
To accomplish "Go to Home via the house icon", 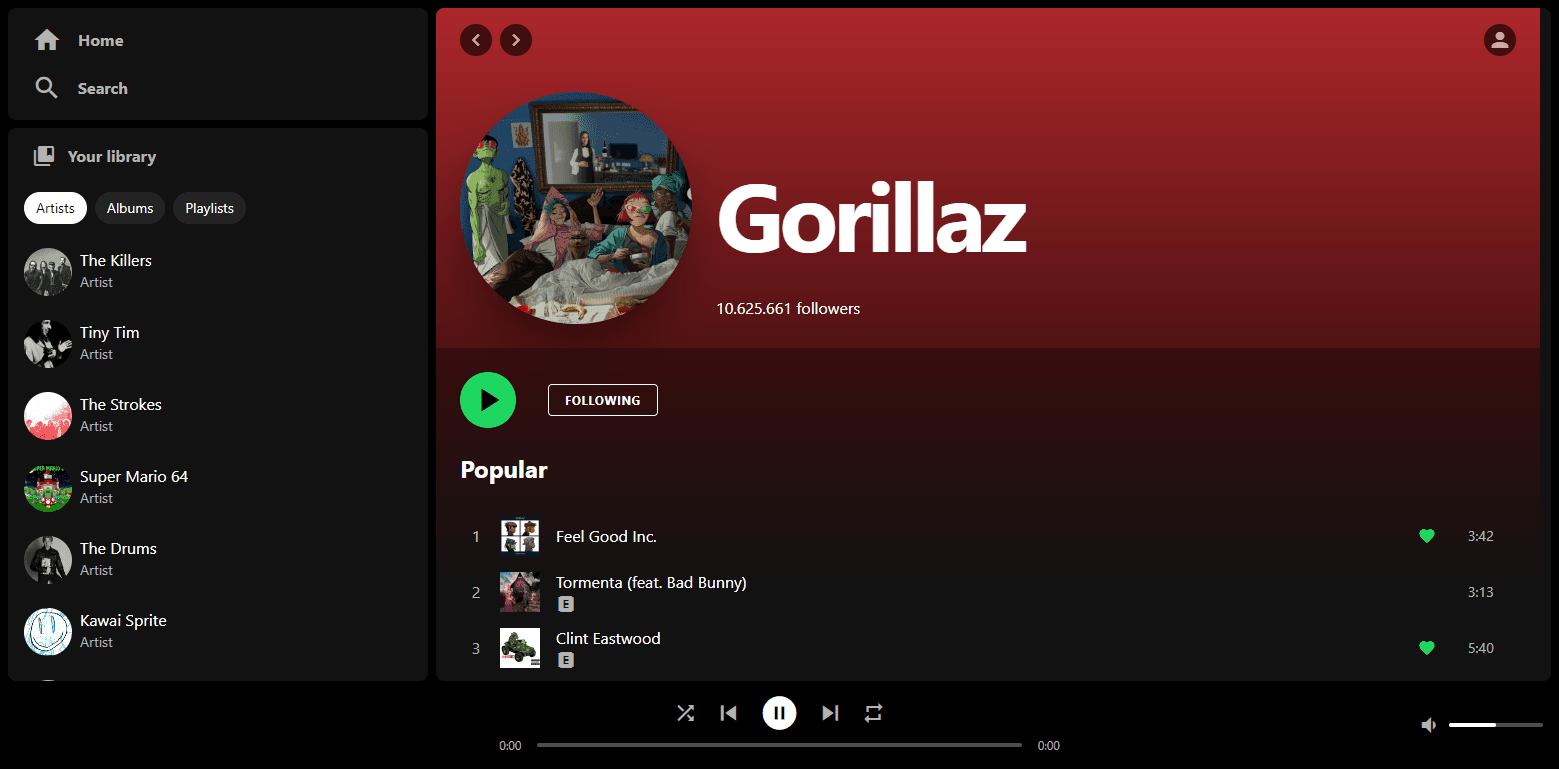I will click(x=46, y=40).
